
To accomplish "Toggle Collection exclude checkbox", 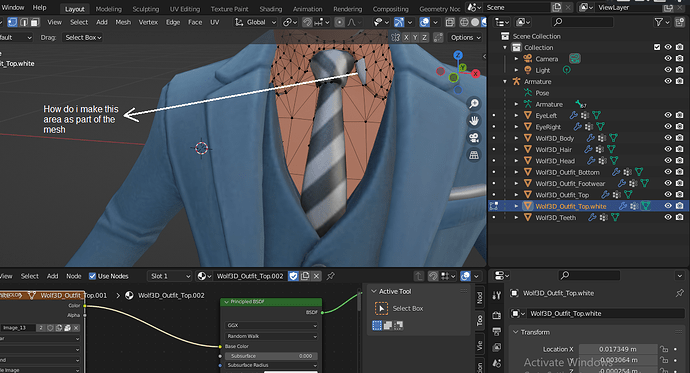I will coord(657,47).
